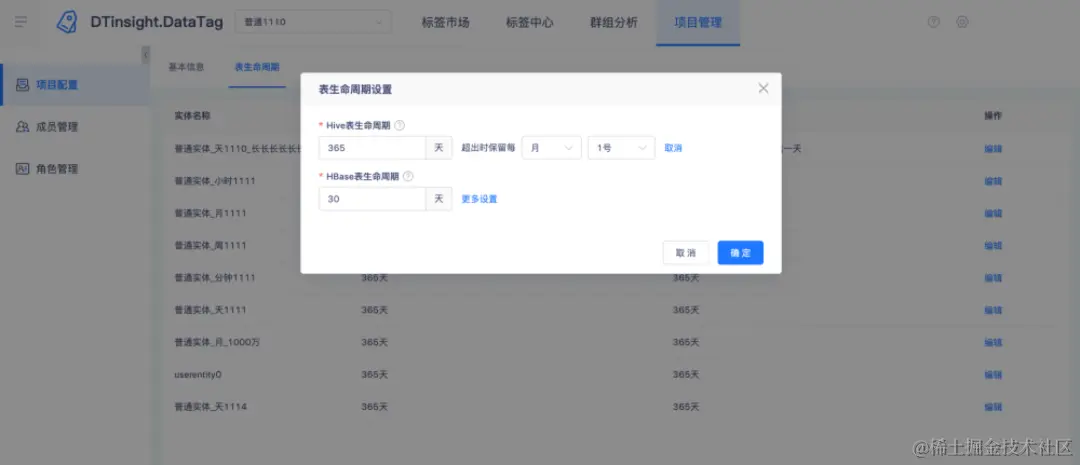Click 编辑 for 普通实体_天1114
The width and height of the screenshot is (1080, 465).
click(x=993, y=407)
